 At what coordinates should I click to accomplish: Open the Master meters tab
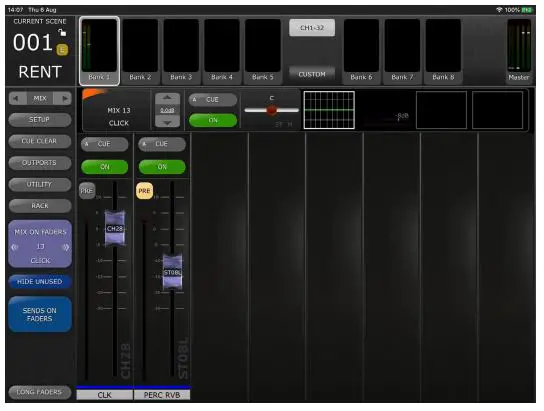click(519, 51)
